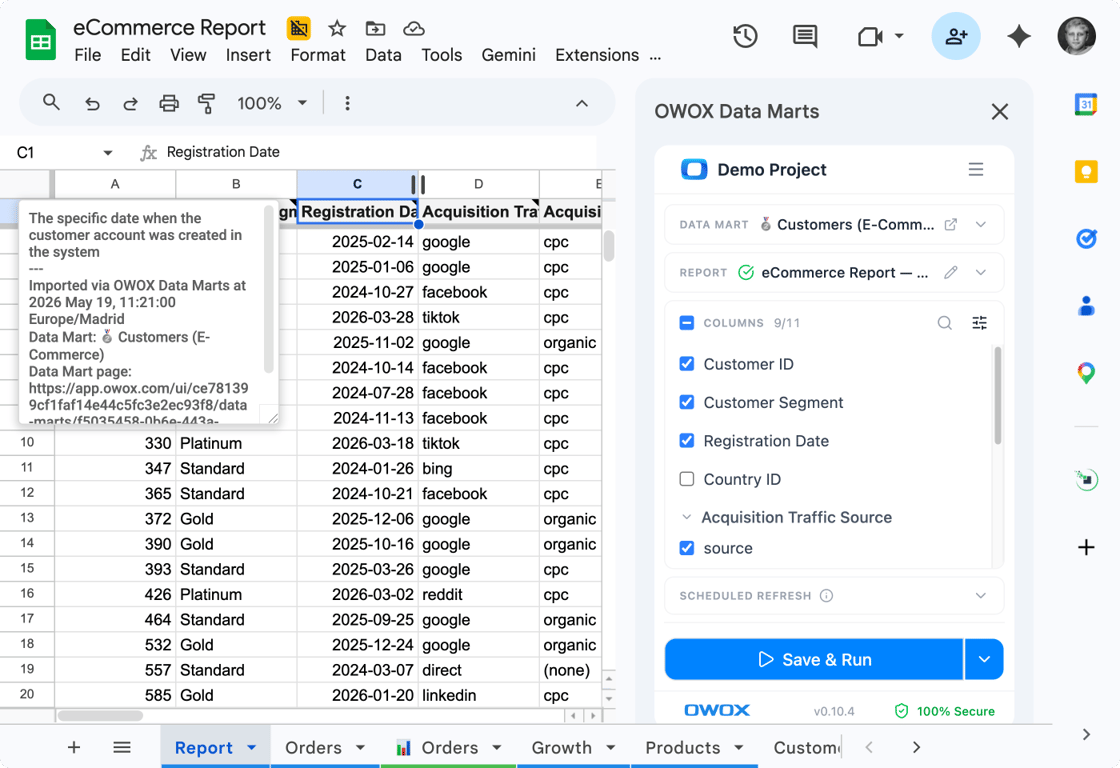The width and height of the screenshot is (1120, 768).
Task: Click the paint format icon
Action: pyautogui.click(x=206, y=104)
